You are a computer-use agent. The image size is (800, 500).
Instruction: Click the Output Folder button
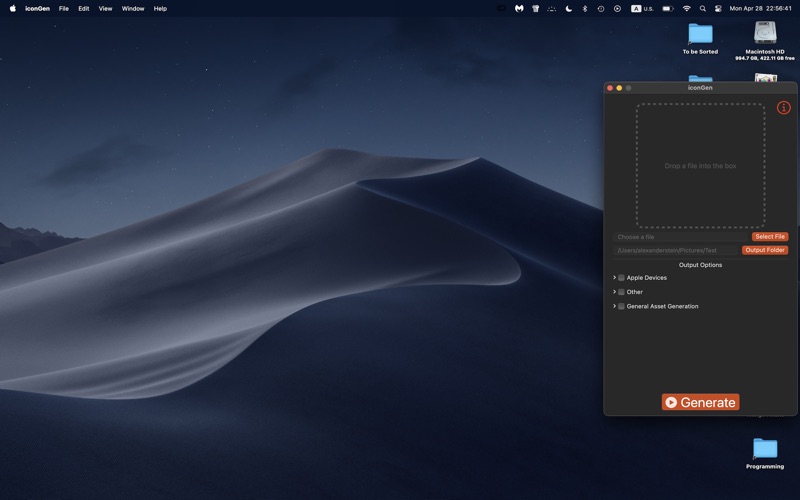764,250
